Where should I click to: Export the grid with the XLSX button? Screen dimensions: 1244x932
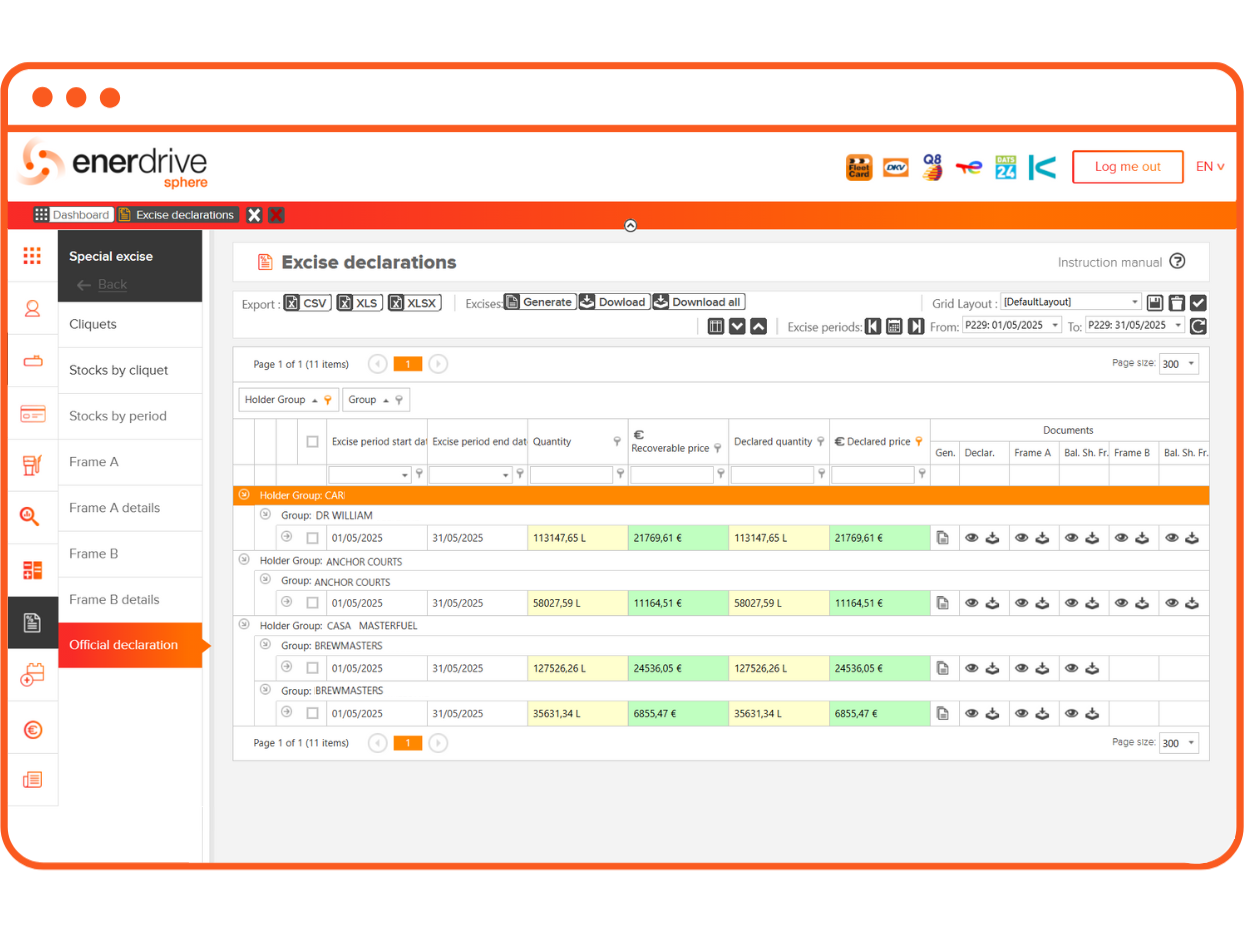tap(414, 302)
